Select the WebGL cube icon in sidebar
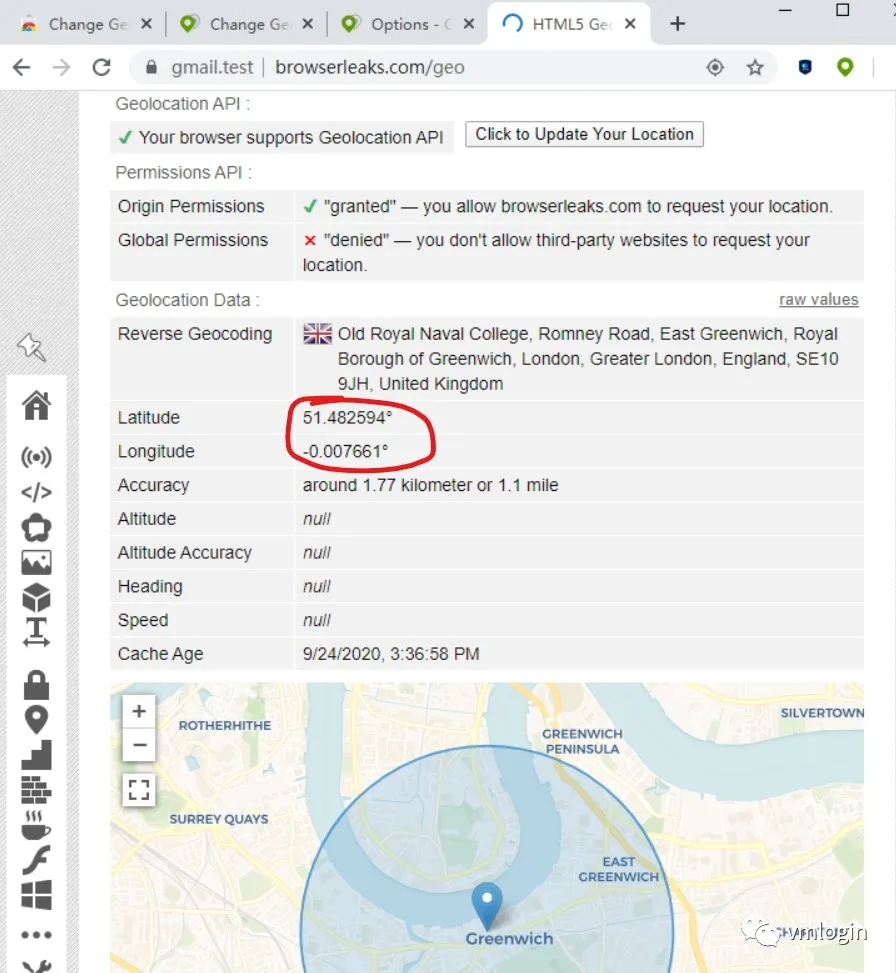This screenshot has height=973, width=896. (x=36, y=596)
